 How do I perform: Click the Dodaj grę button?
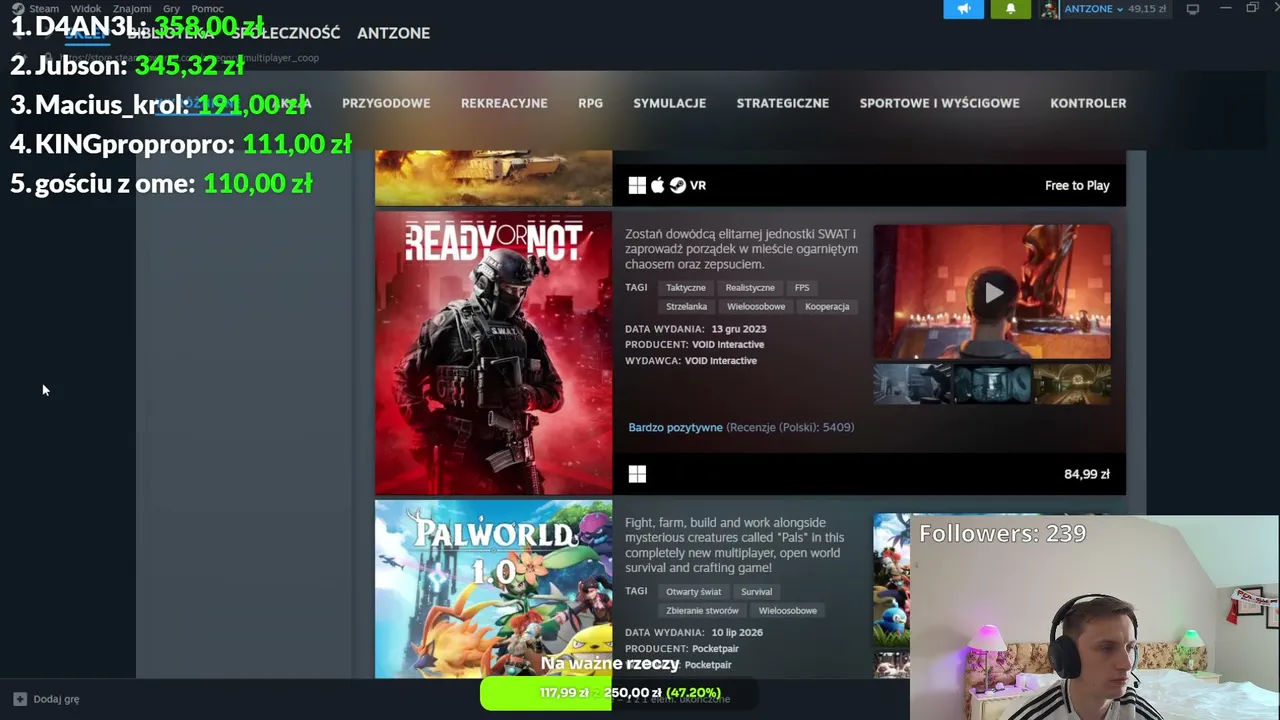tap(46, 699)
